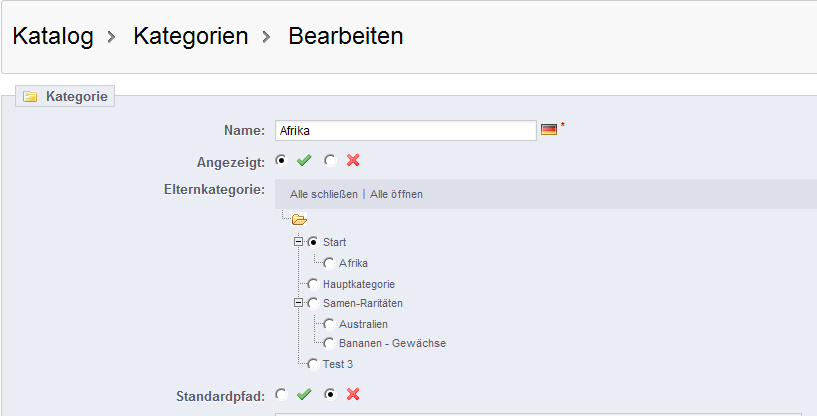This screenshot has height=416, width=817.
Task: Choose the Australien radio button
Action: 329,324
